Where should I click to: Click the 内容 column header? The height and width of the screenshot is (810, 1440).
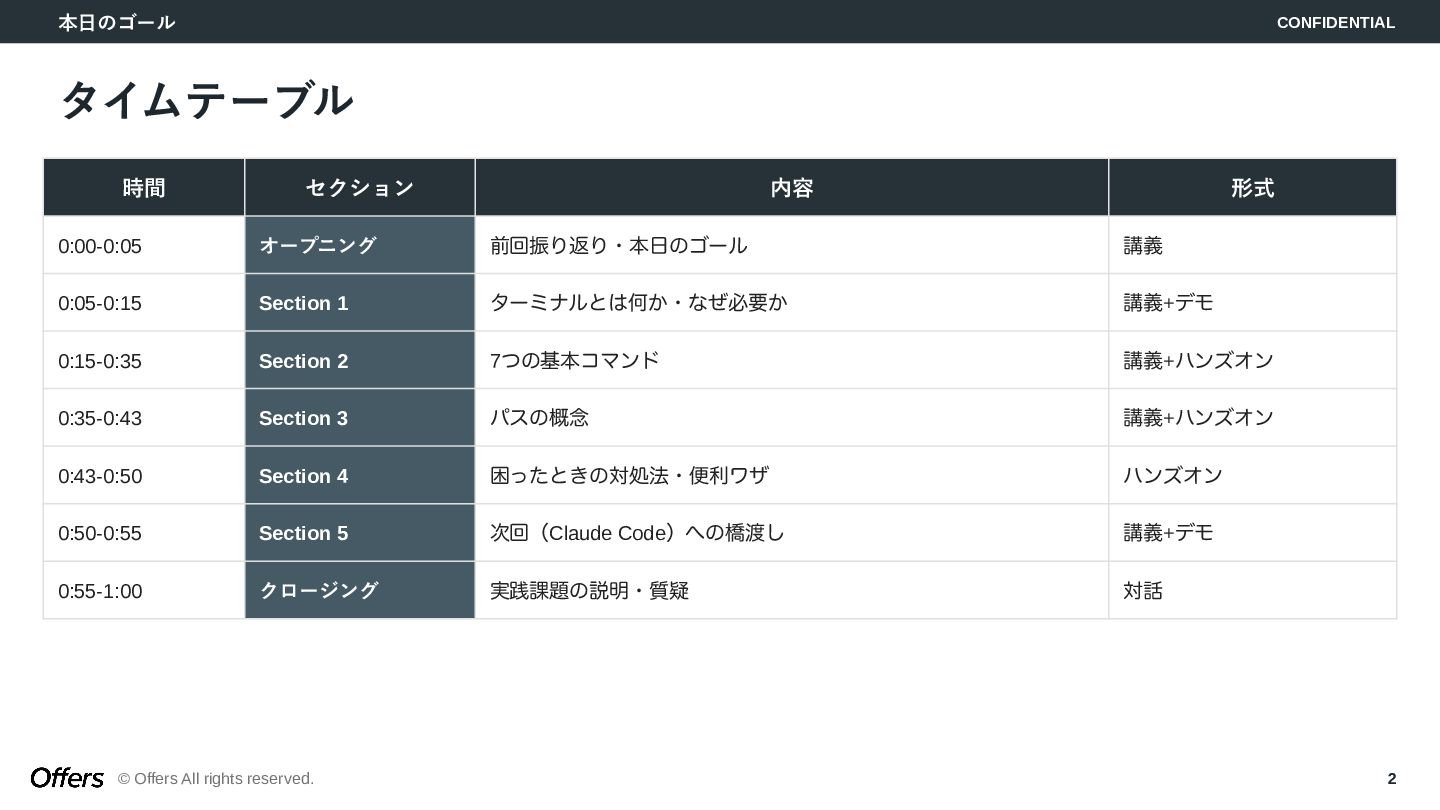click(x=792, y=188)
